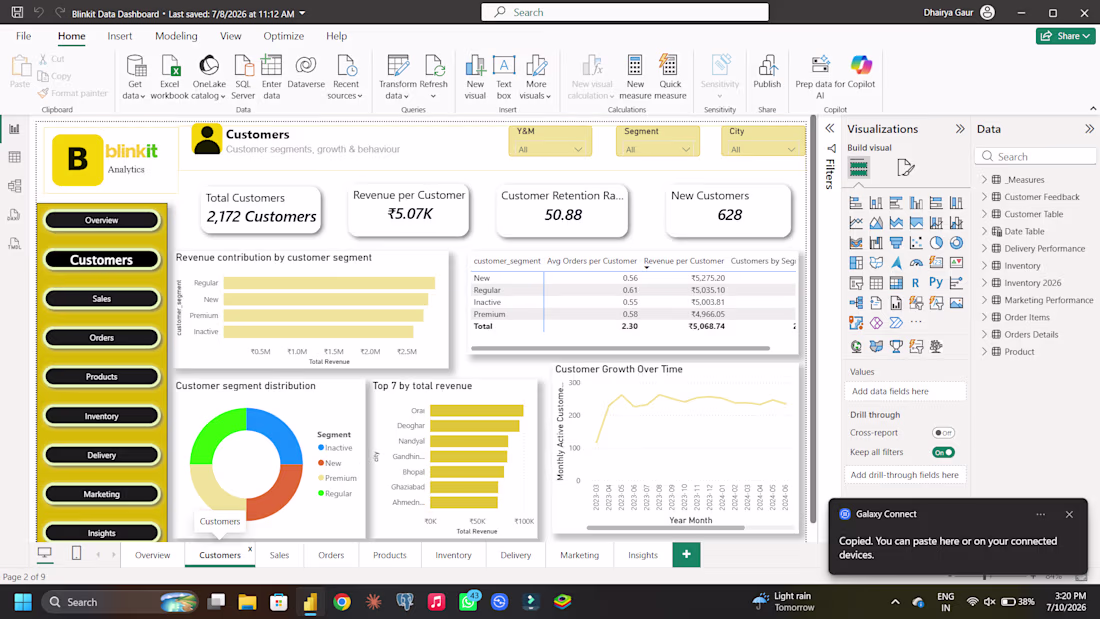Click the Delivery navigation button
1100x619 pixels.
tap(102, 455)
